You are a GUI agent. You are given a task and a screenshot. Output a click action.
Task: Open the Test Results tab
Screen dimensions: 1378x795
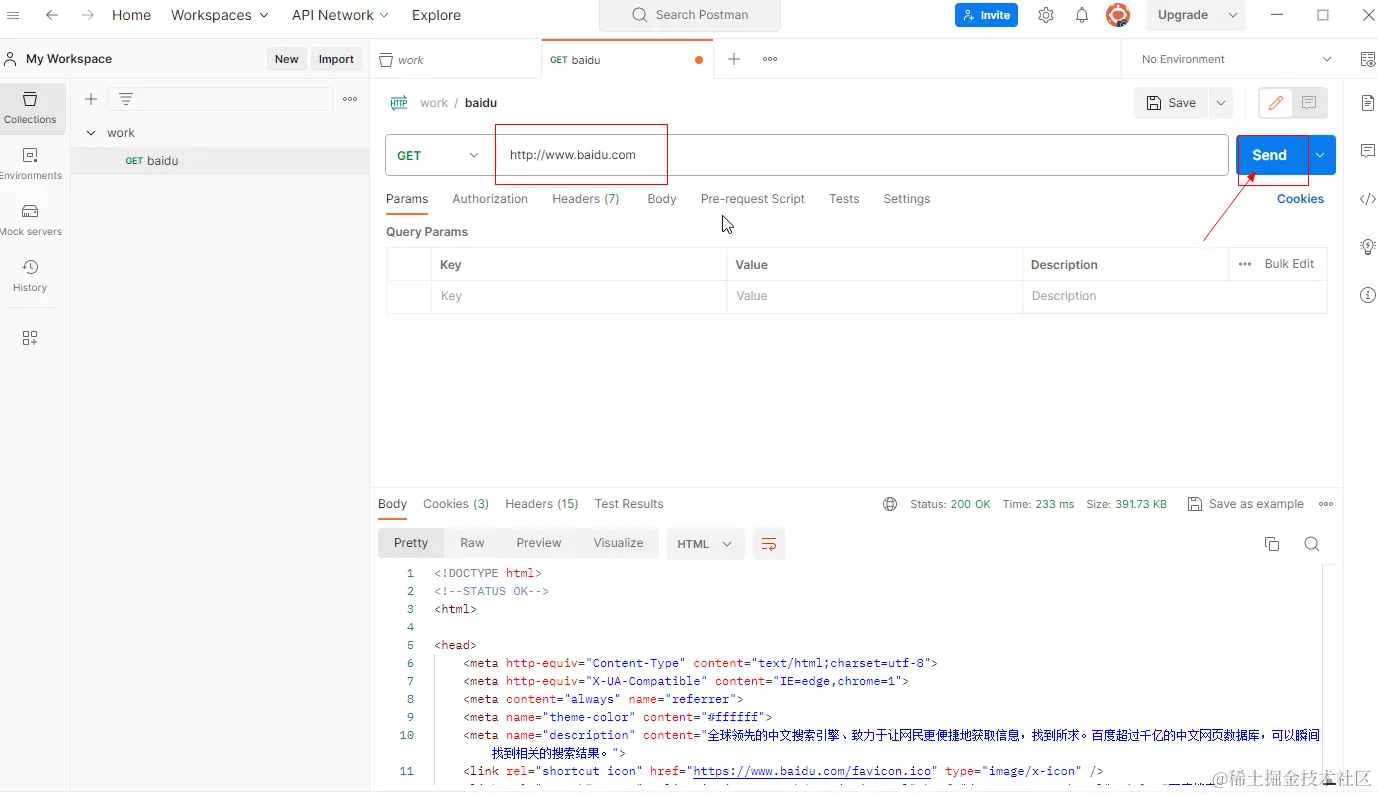[x=629, y=504]
